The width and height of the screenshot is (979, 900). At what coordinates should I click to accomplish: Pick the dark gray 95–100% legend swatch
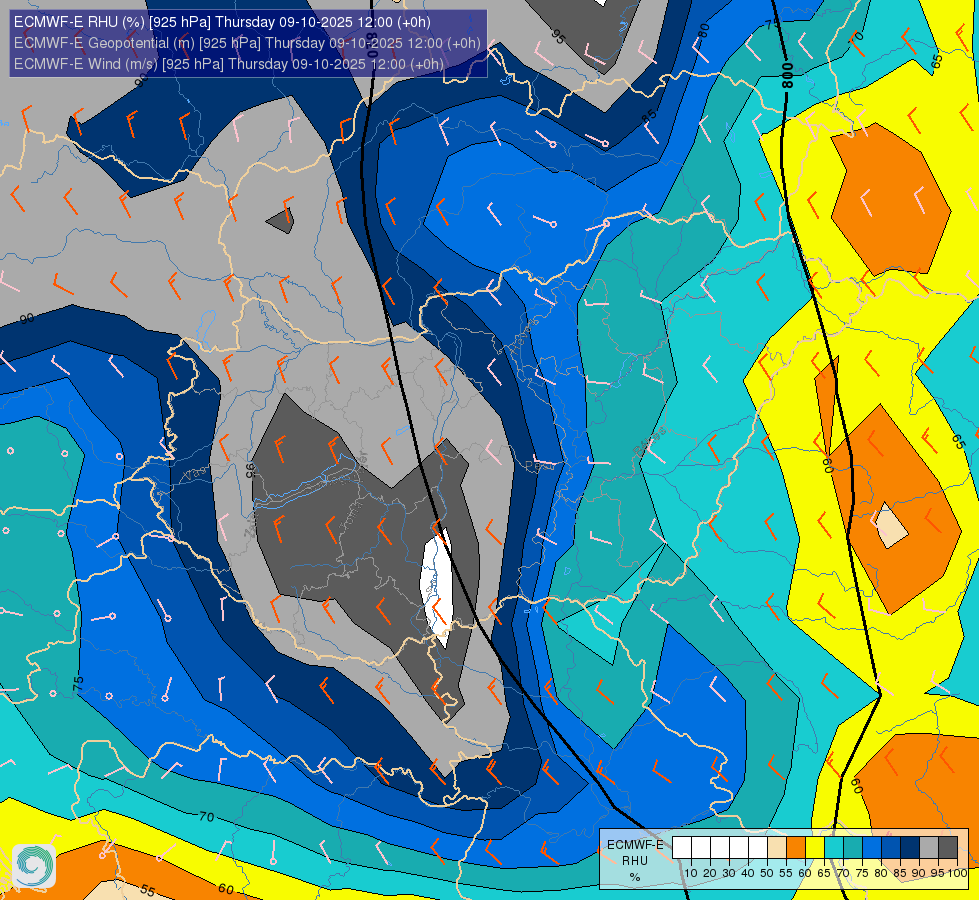[948, 848]
